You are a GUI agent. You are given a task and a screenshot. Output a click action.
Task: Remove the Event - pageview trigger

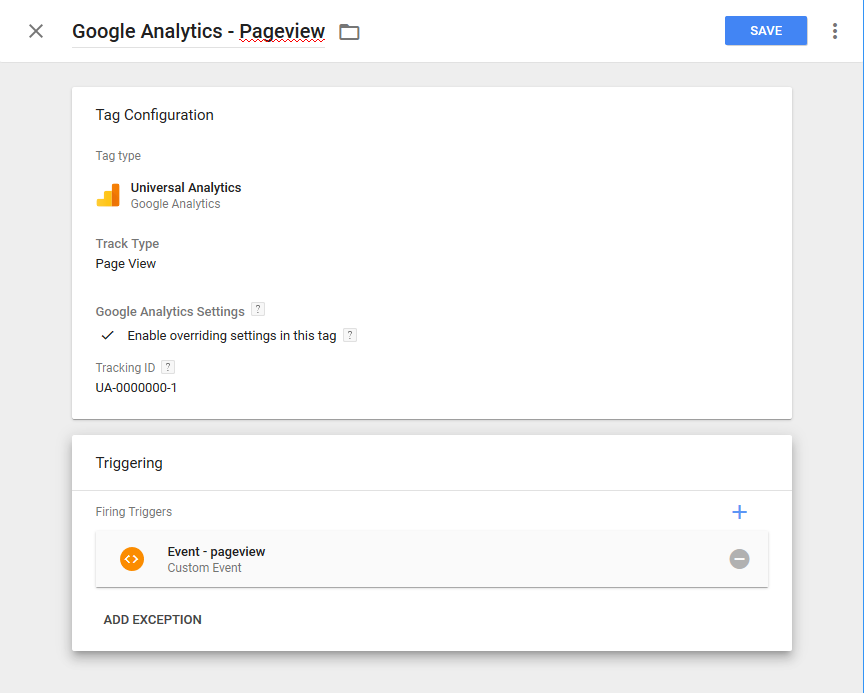tap(739, 559)
